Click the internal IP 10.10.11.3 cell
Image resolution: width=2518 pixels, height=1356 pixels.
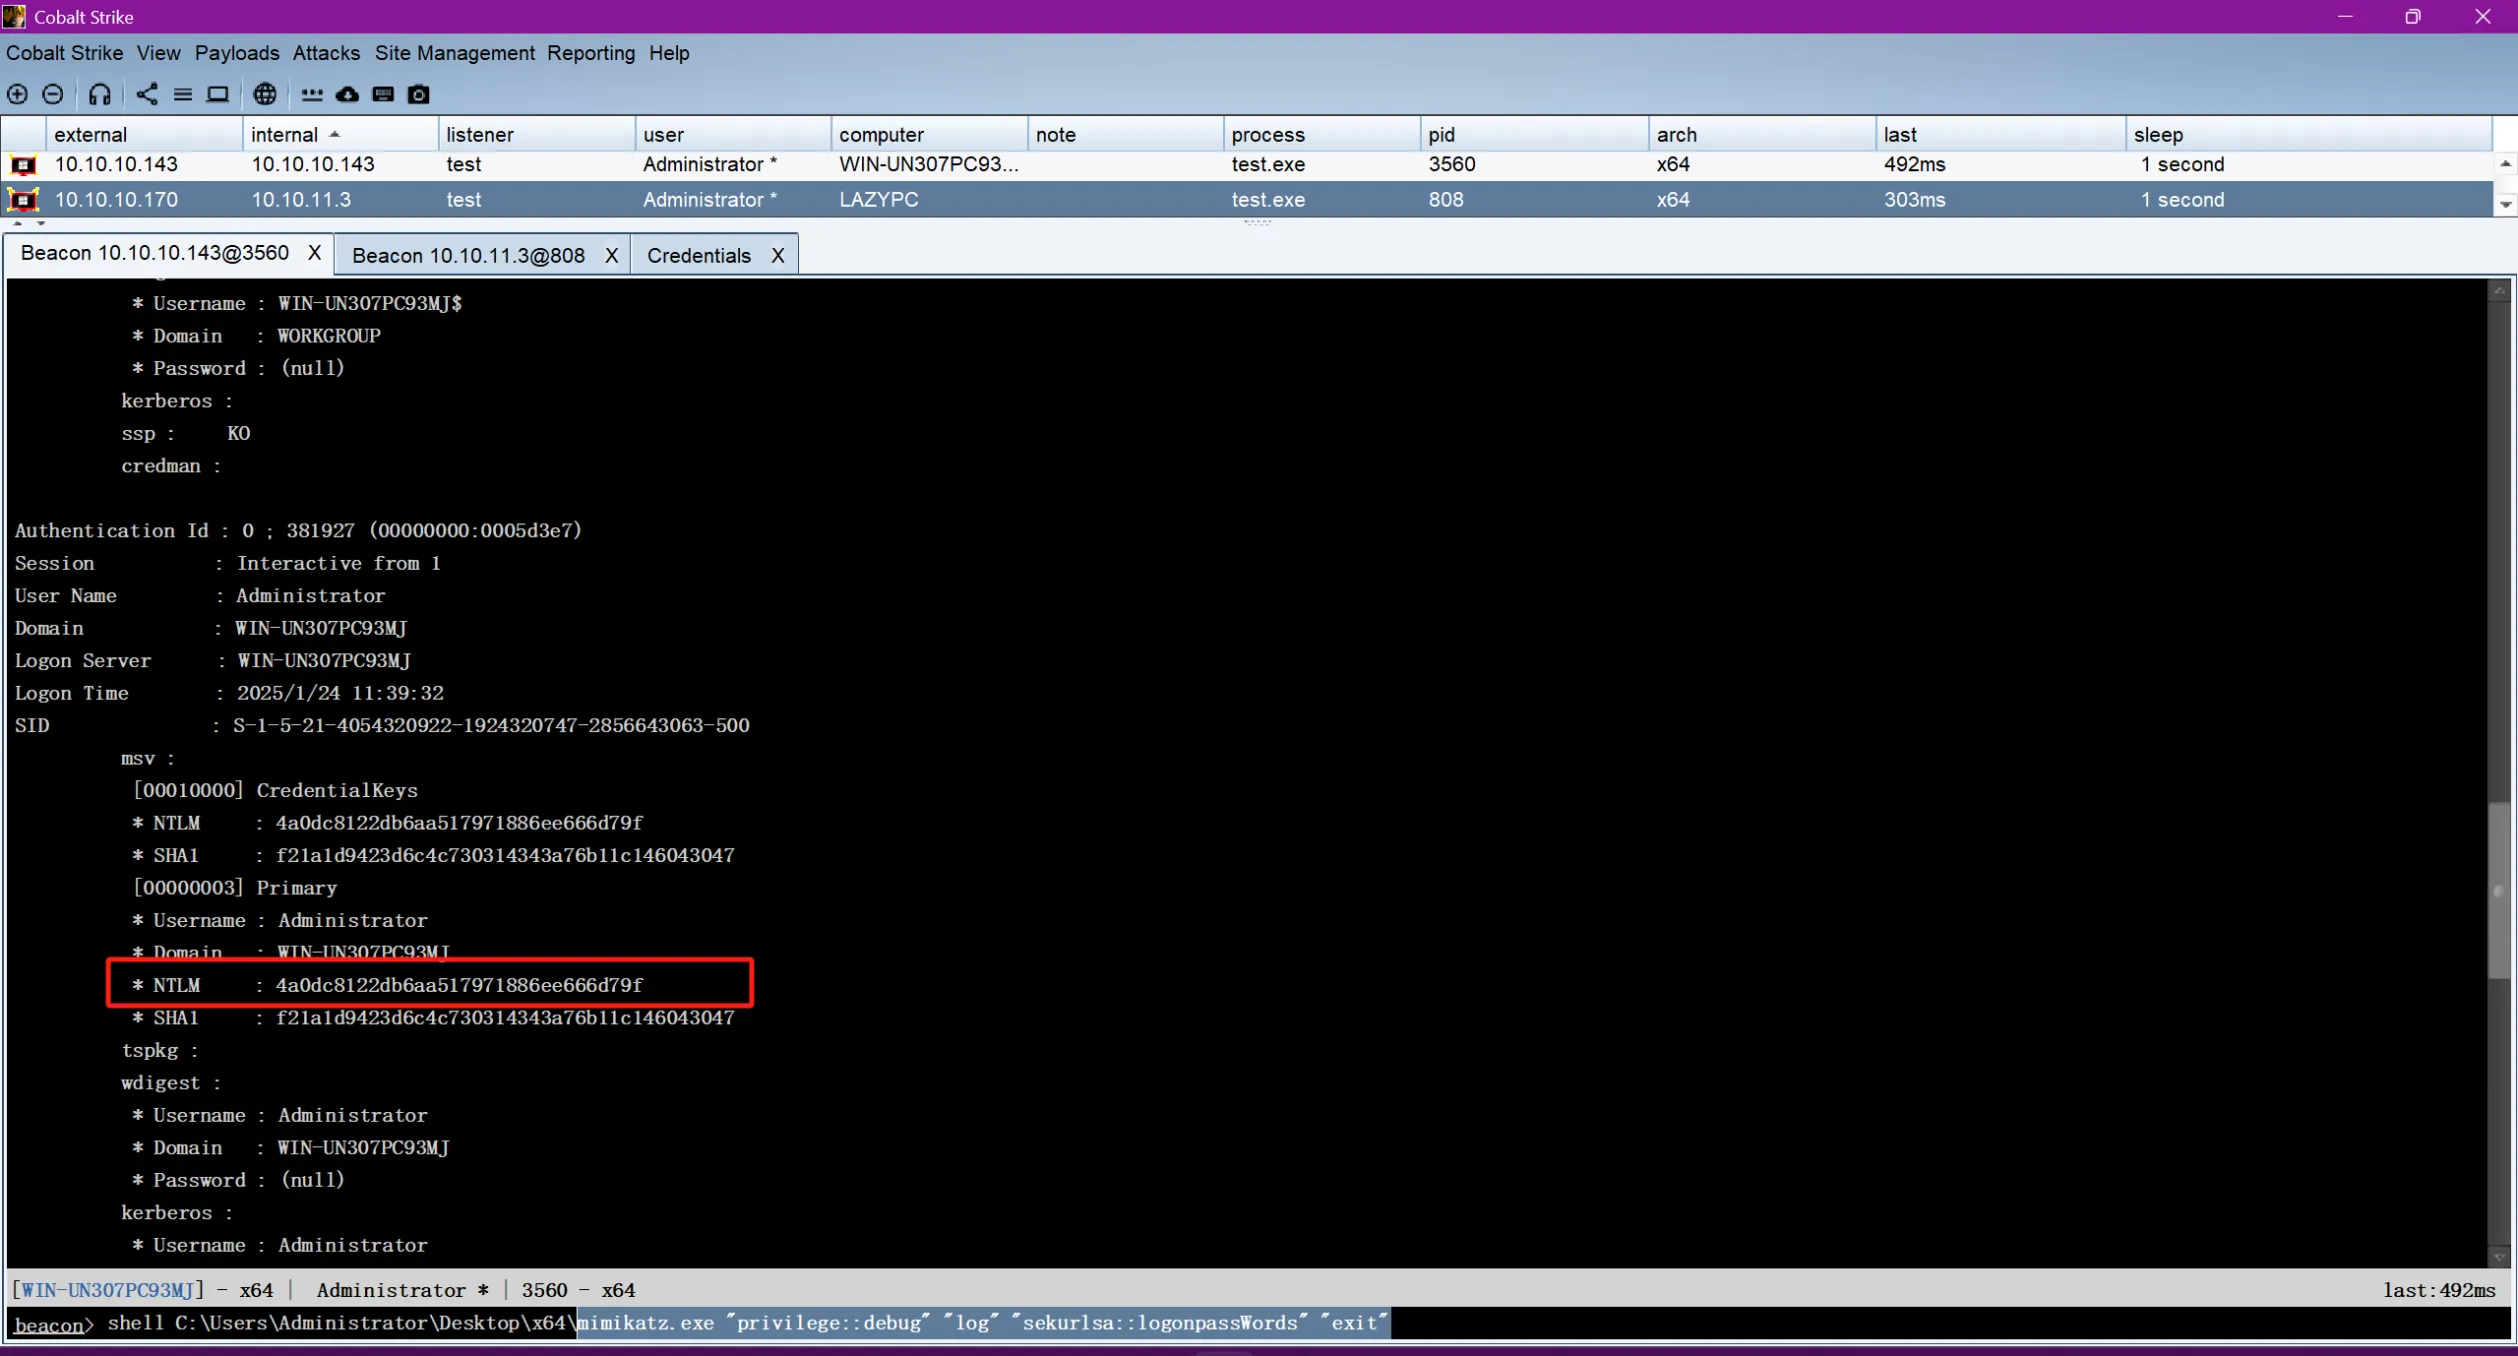click(x=340, y=200)
